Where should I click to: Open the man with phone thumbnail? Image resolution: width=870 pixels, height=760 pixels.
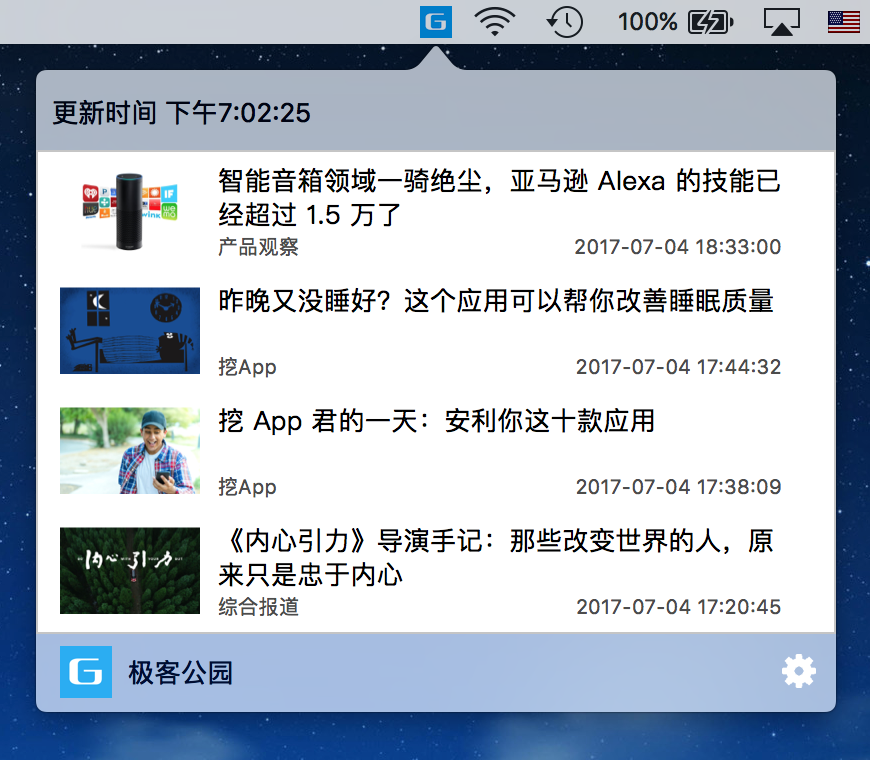pos(130,450)
